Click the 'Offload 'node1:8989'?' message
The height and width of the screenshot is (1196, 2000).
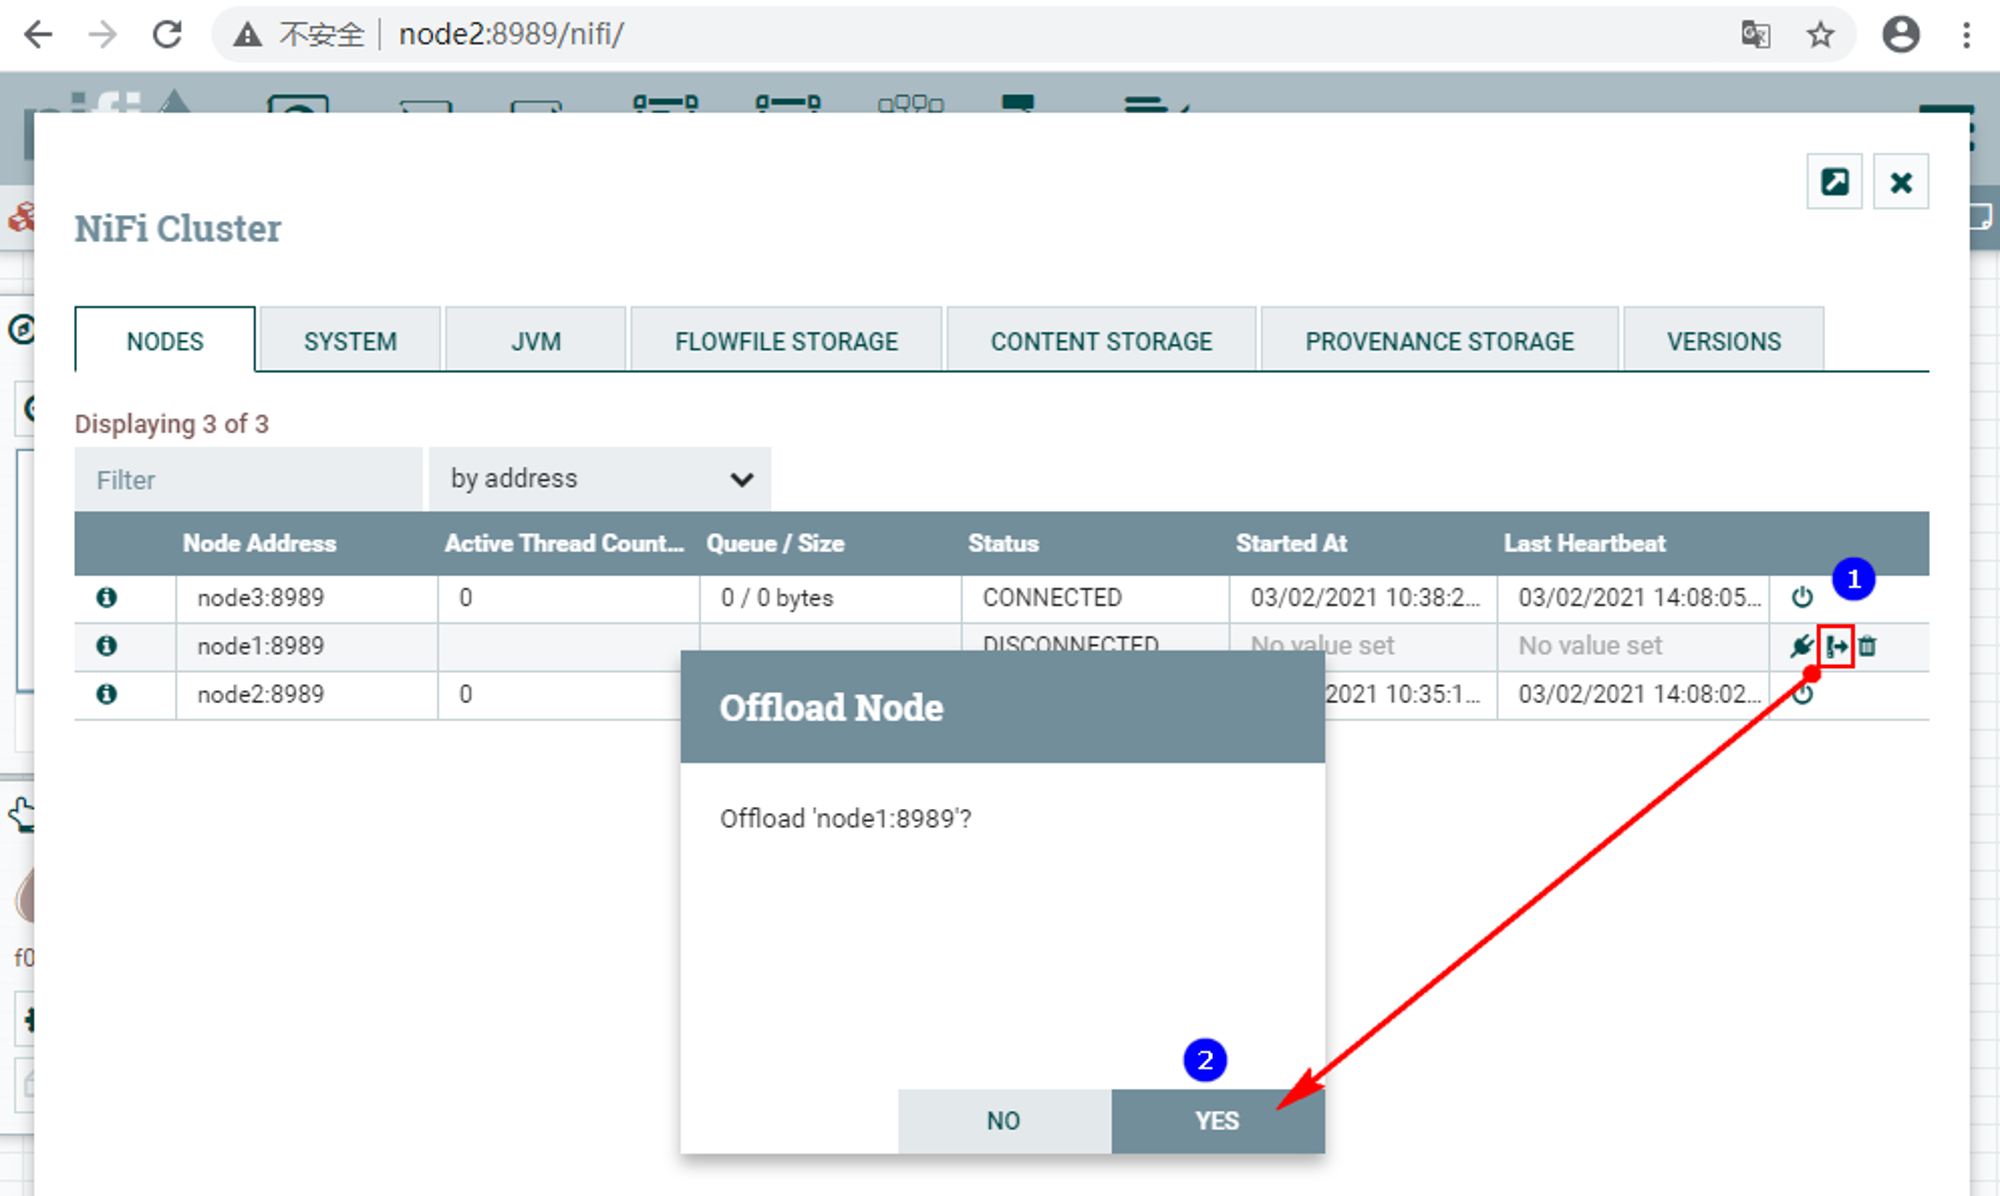pyautogui.click(x=845, y=819)
